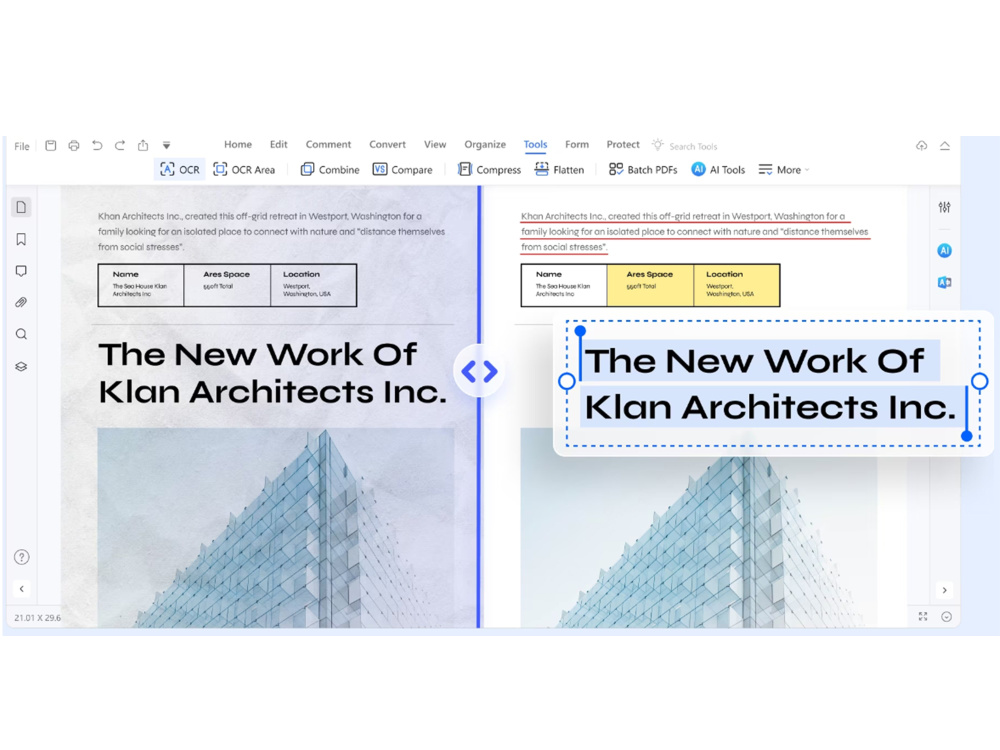Image resolution: width=1000 pixels, height=750 pixels.
Task: Click the highlighted Location table cell
Action: pyautogui.click(x=737, y=285)
